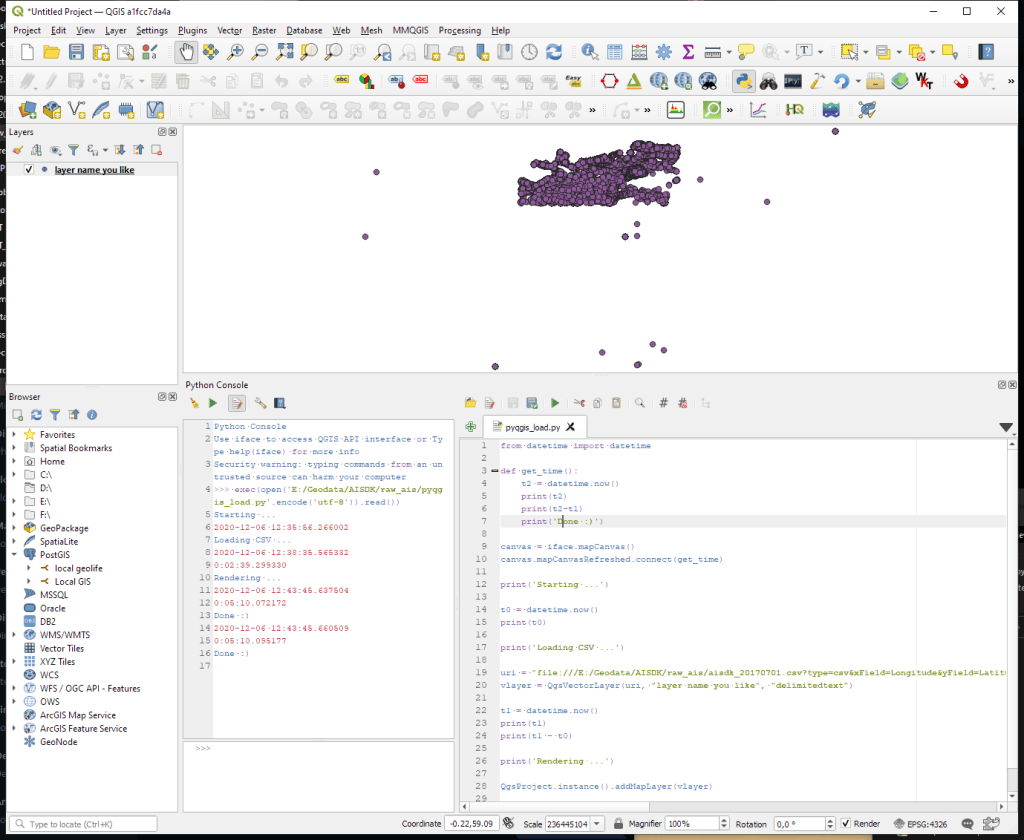Select GeoPackage in Browser tree
The image size is (1024, 840).
click(x=64, y=528)
